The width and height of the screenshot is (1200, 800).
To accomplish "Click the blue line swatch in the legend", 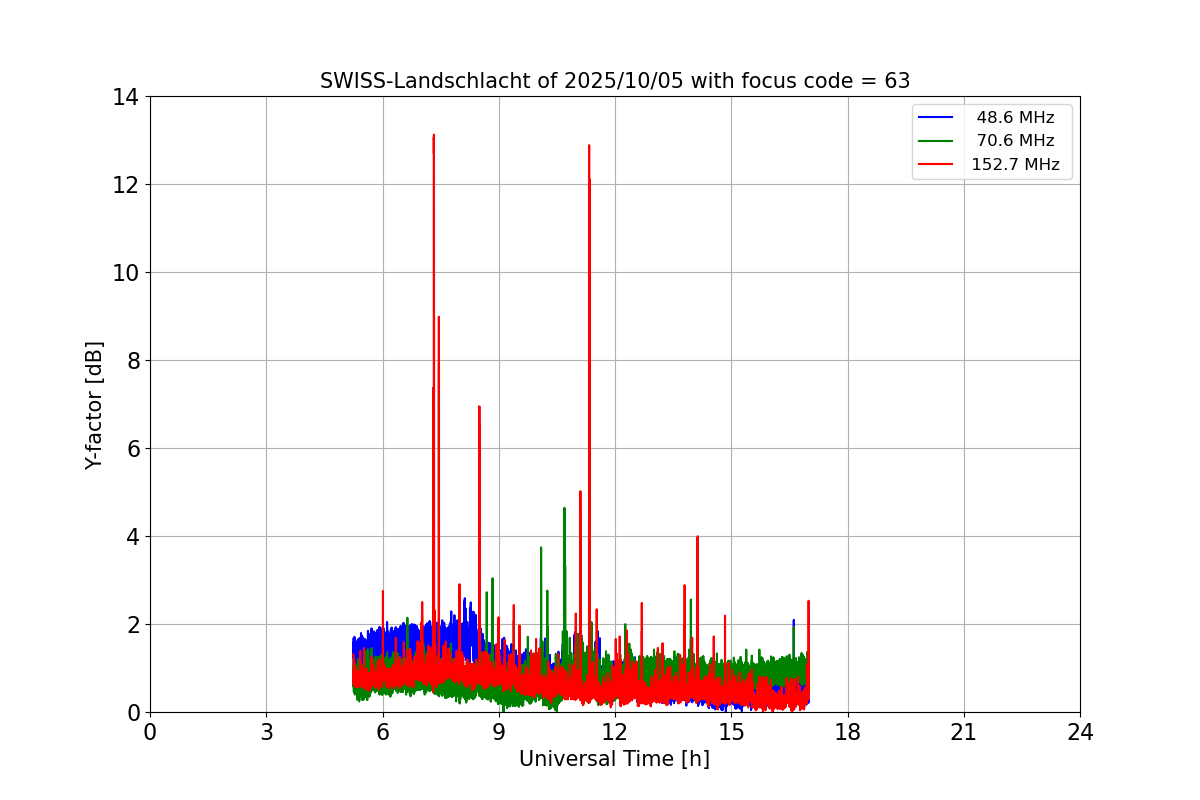I will click(x=936, y=118).
